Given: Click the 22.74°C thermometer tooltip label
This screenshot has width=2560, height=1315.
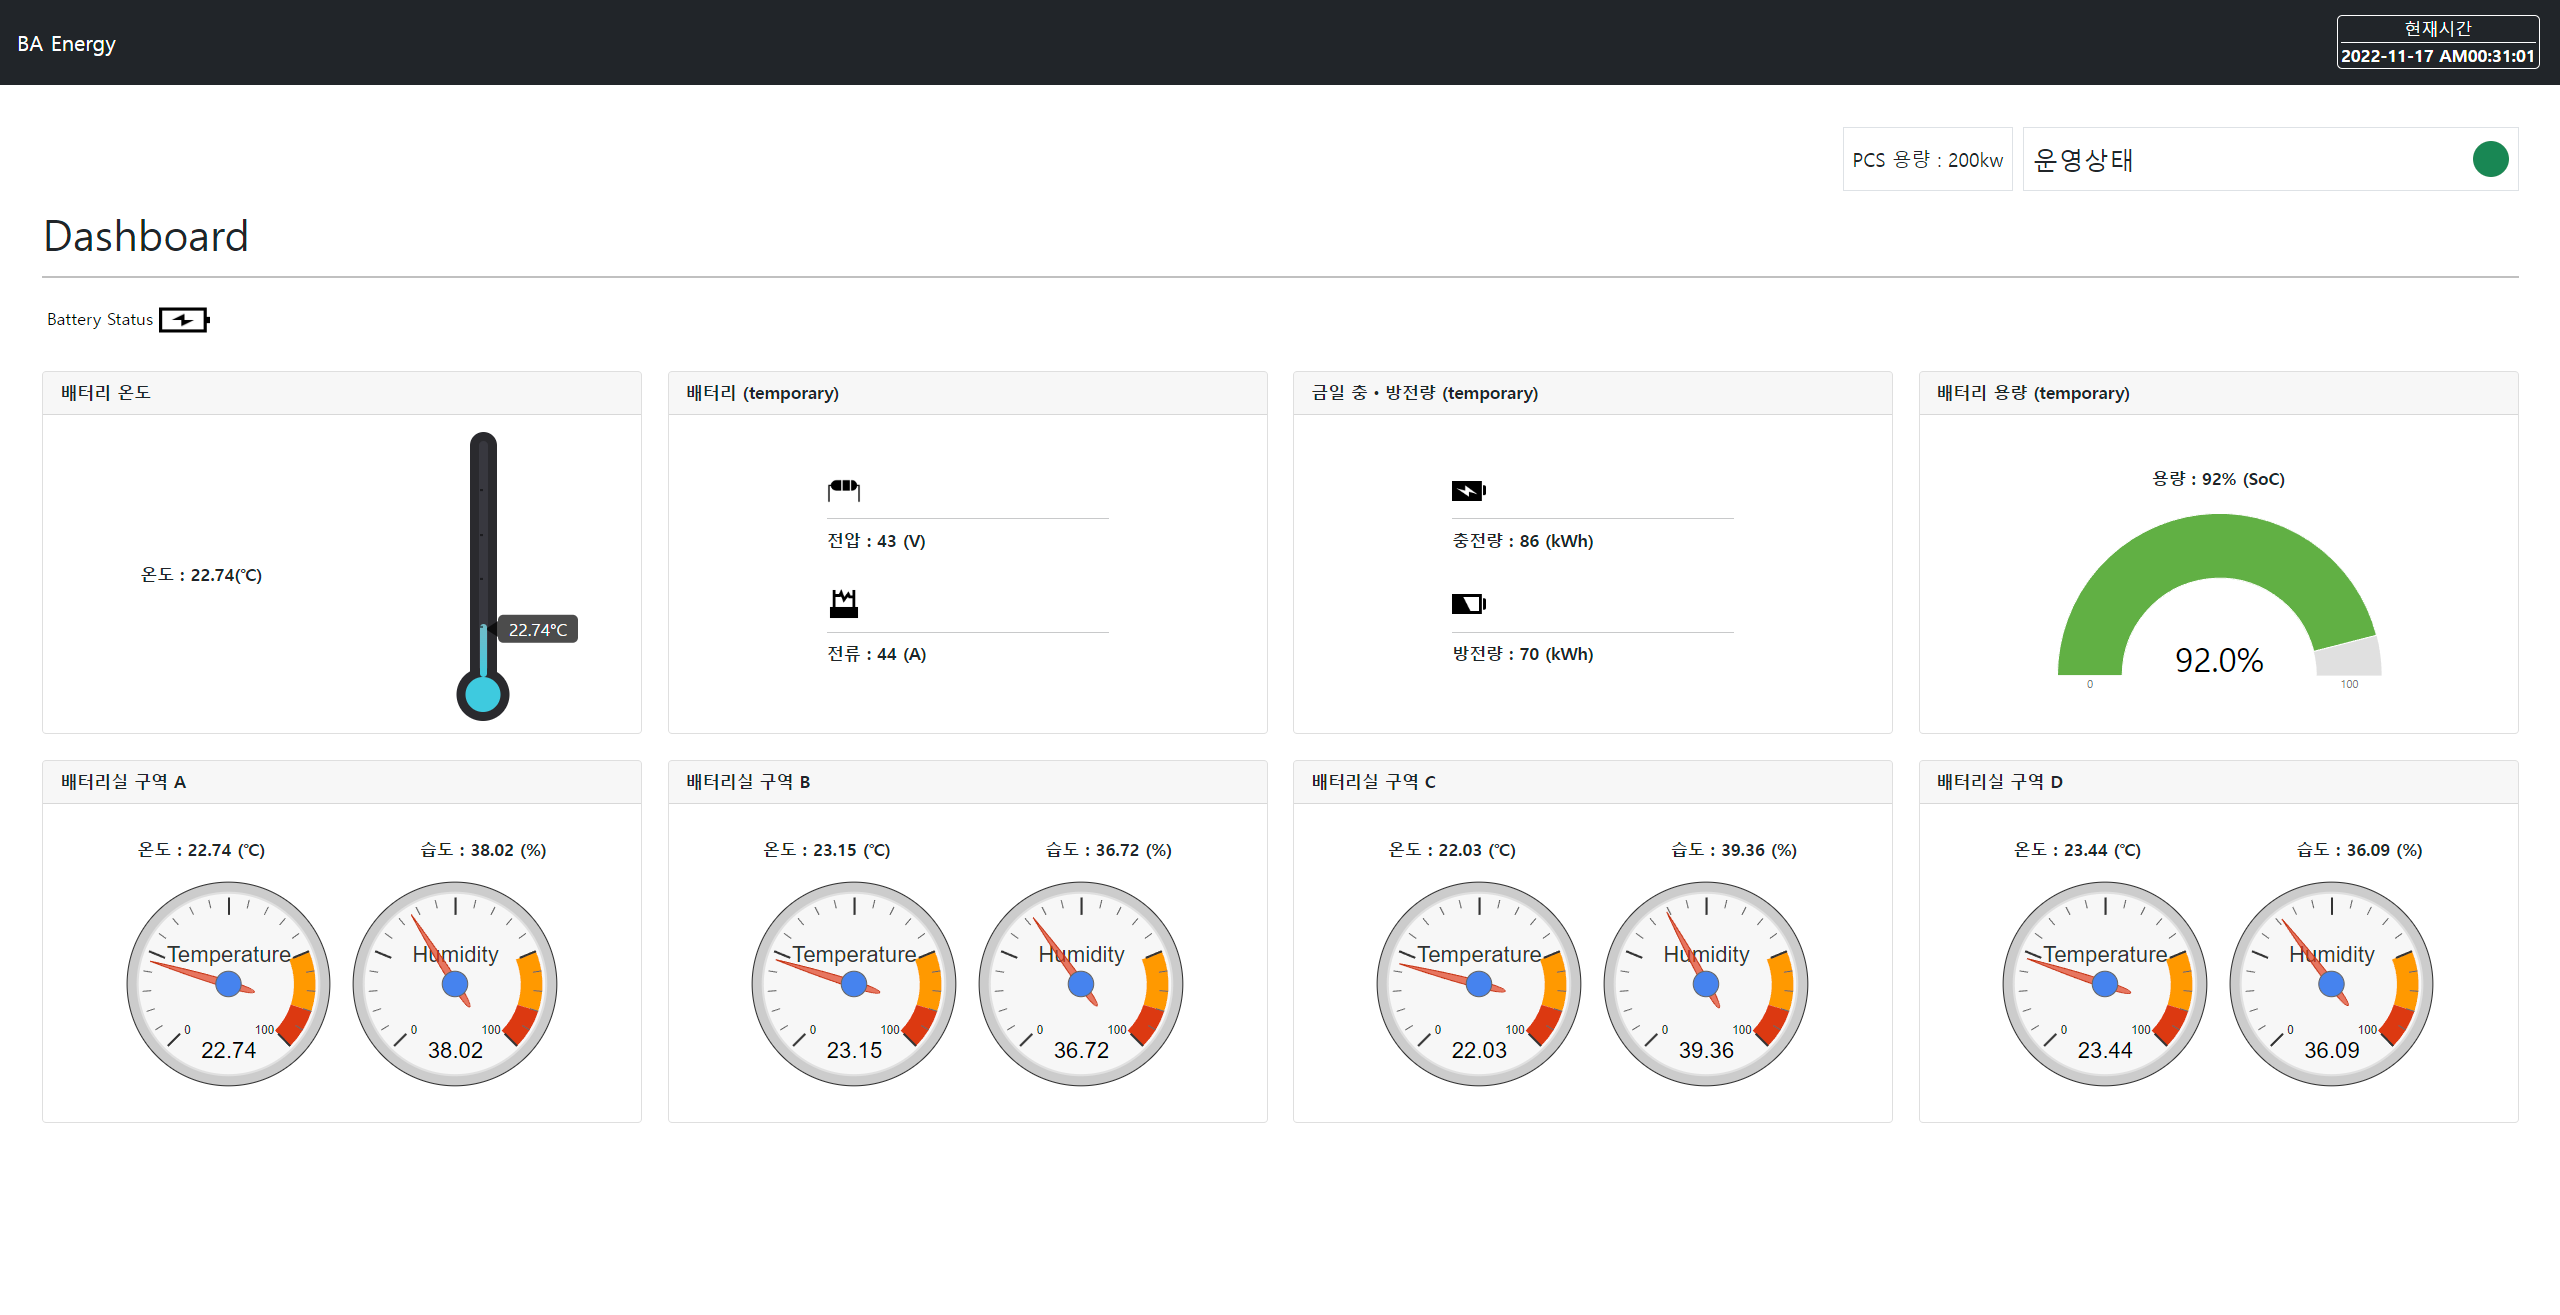Looking at the screenshot, I should 537,629.
